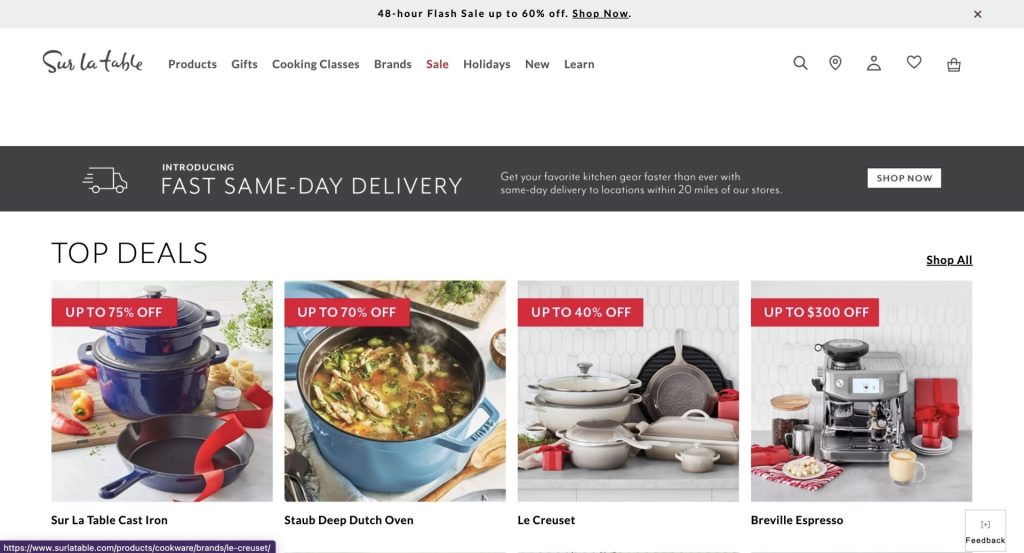The width and height of the screenshot is (1024, 553).
Task: Open the Brands menu
Action: [x=392, y=64]
